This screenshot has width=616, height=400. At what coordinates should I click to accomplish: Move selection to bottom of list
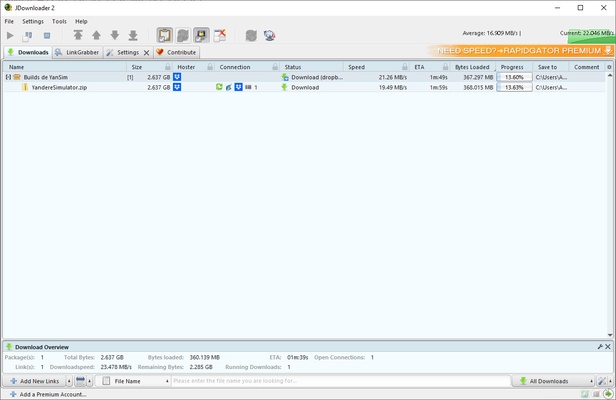(133, 35)
